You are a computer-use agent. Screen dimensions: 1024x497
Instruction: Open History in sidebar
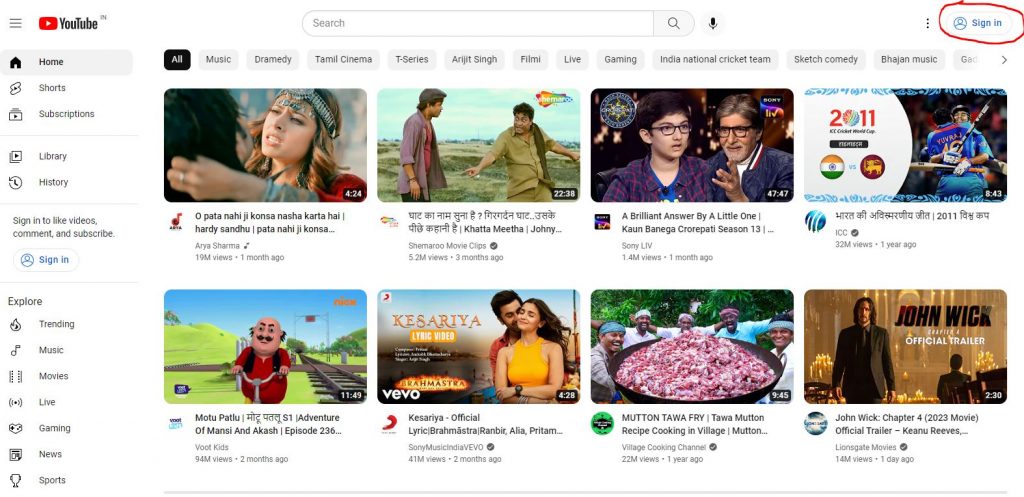[66, 183]
